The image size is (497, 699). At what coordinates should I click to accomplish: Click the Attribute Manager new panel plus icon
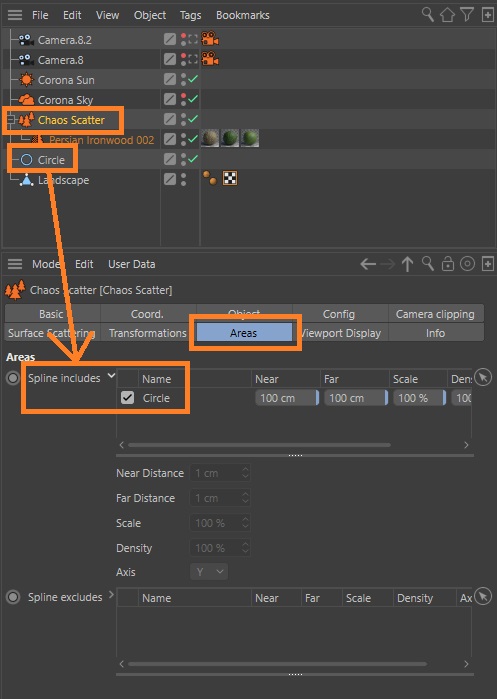tap(488, 264)
